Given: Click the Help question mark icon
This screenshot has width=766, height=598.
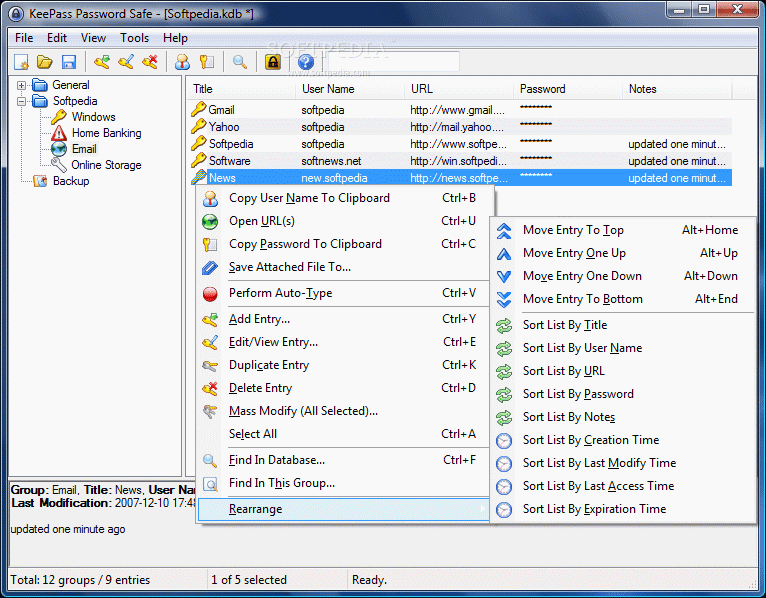Looking at the screenshot, I should 306,62.
